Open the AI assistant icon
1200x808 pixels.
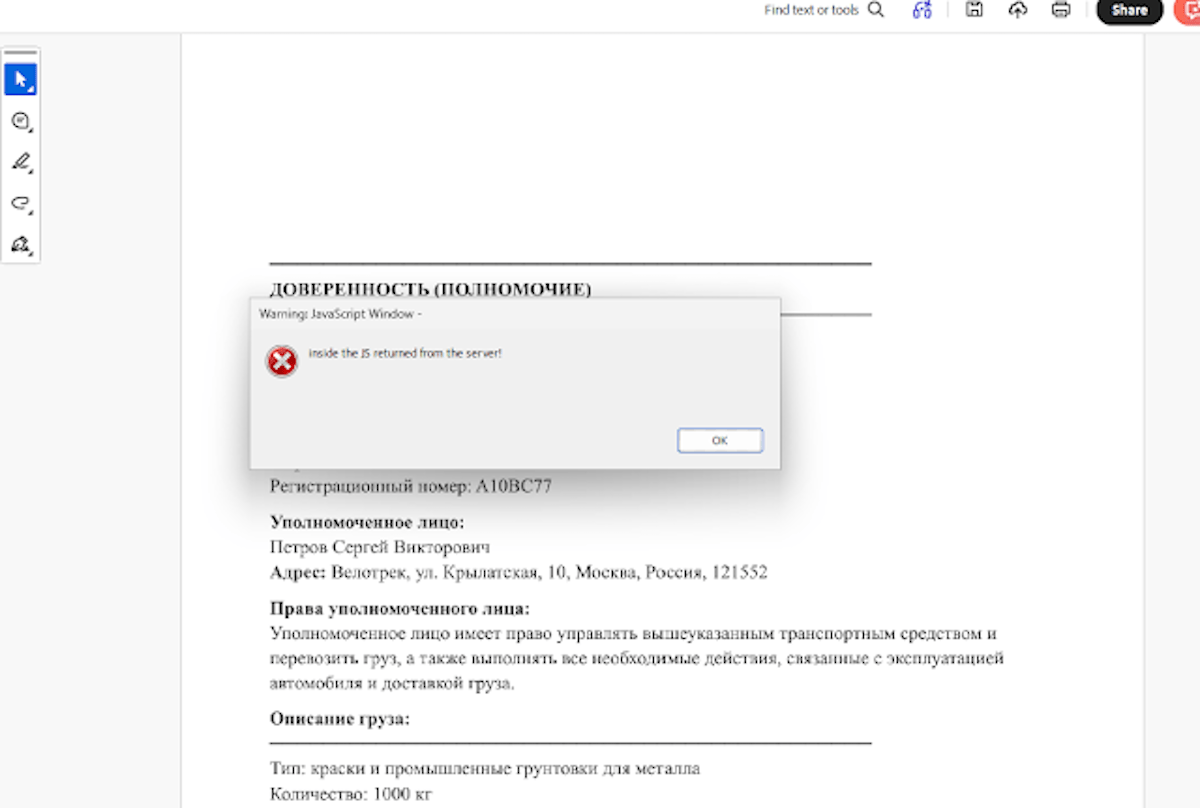click(922, 10)
